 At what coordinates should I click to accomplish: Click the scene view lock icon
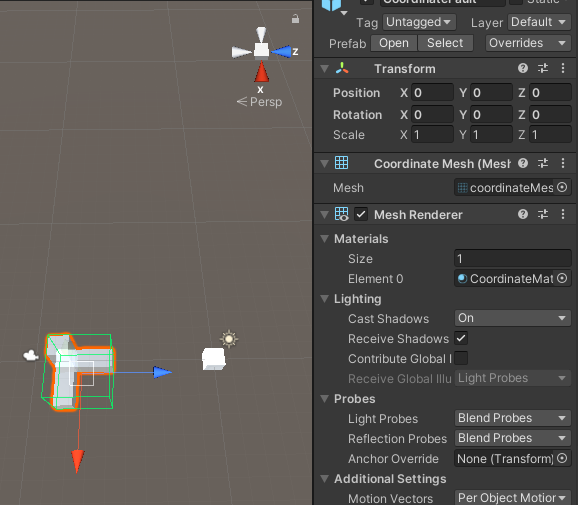point(295,19)
